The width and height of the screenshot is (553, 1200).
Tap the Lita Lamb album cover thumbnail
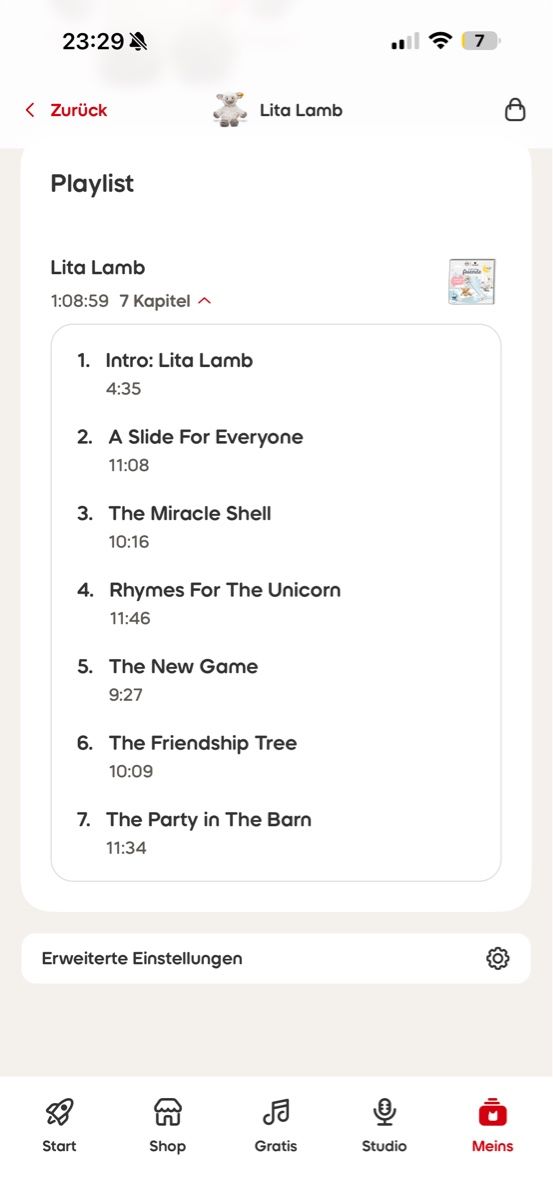pyautogui.click(x=472, y=282)
